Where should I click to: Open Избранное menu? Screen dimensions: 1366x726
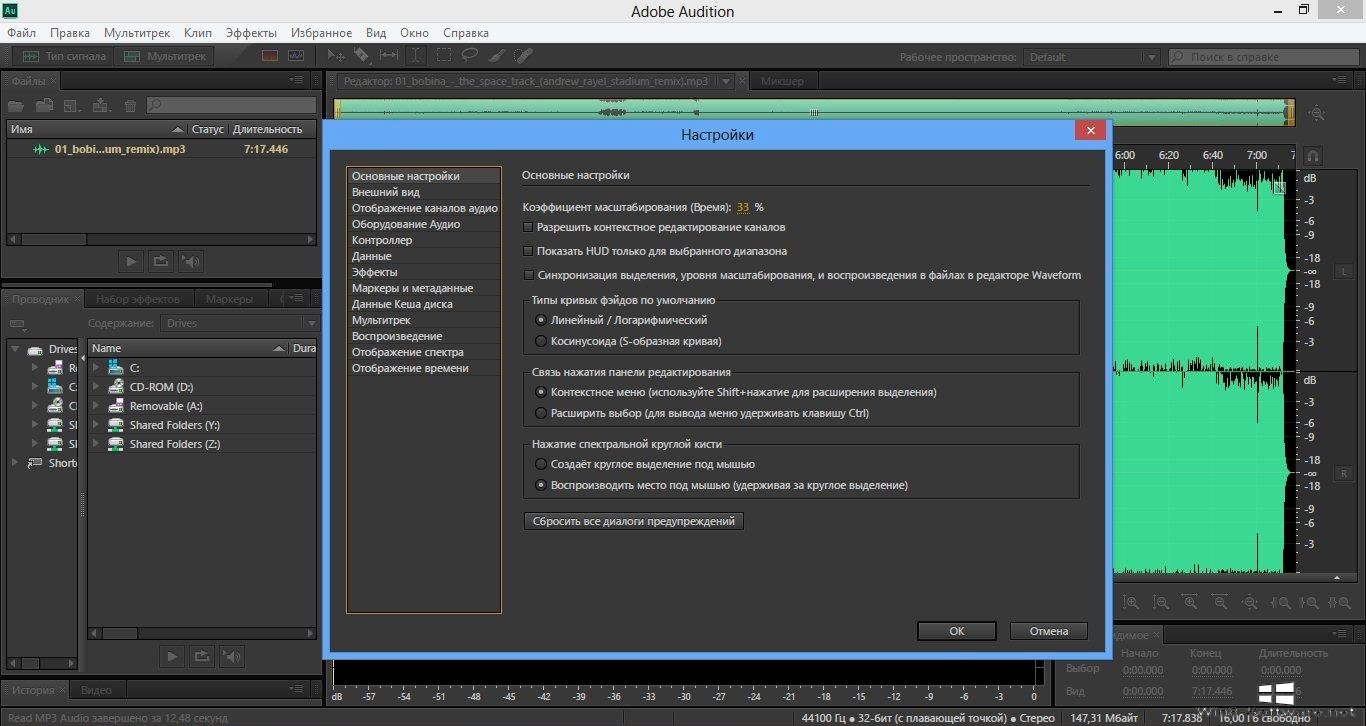pyautogui.click(x=321, y=33)
